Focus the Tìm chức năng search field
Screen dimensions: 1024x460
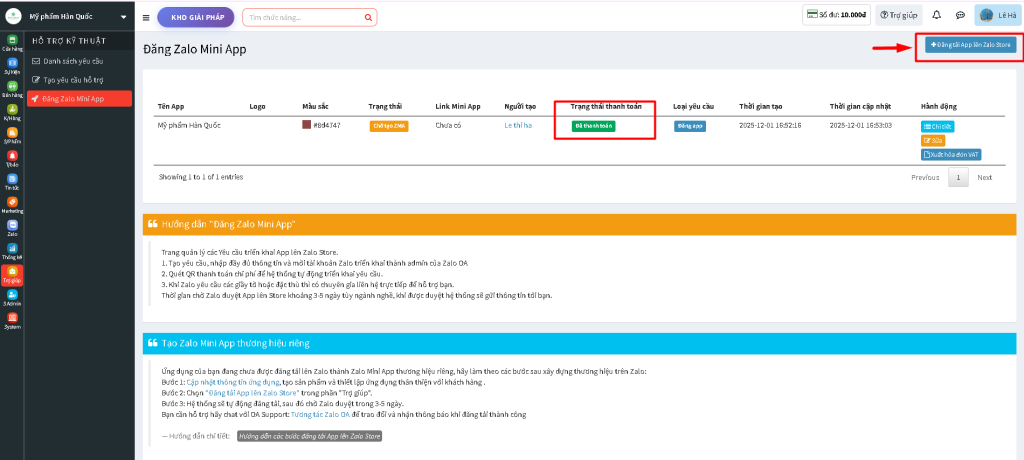point(304,18)
